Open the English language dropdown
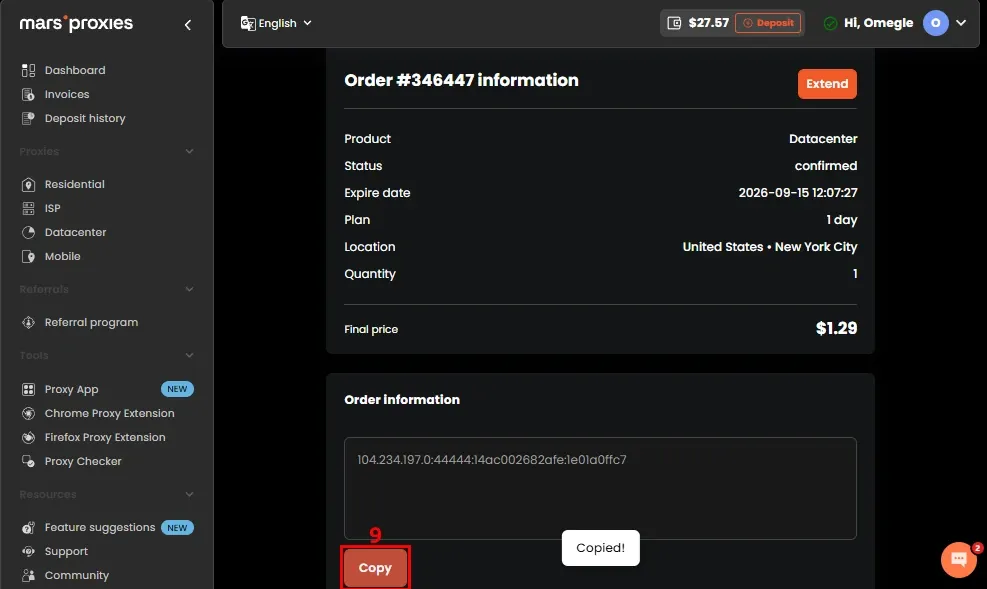987x589 pixels. click(x=276, y=23)
